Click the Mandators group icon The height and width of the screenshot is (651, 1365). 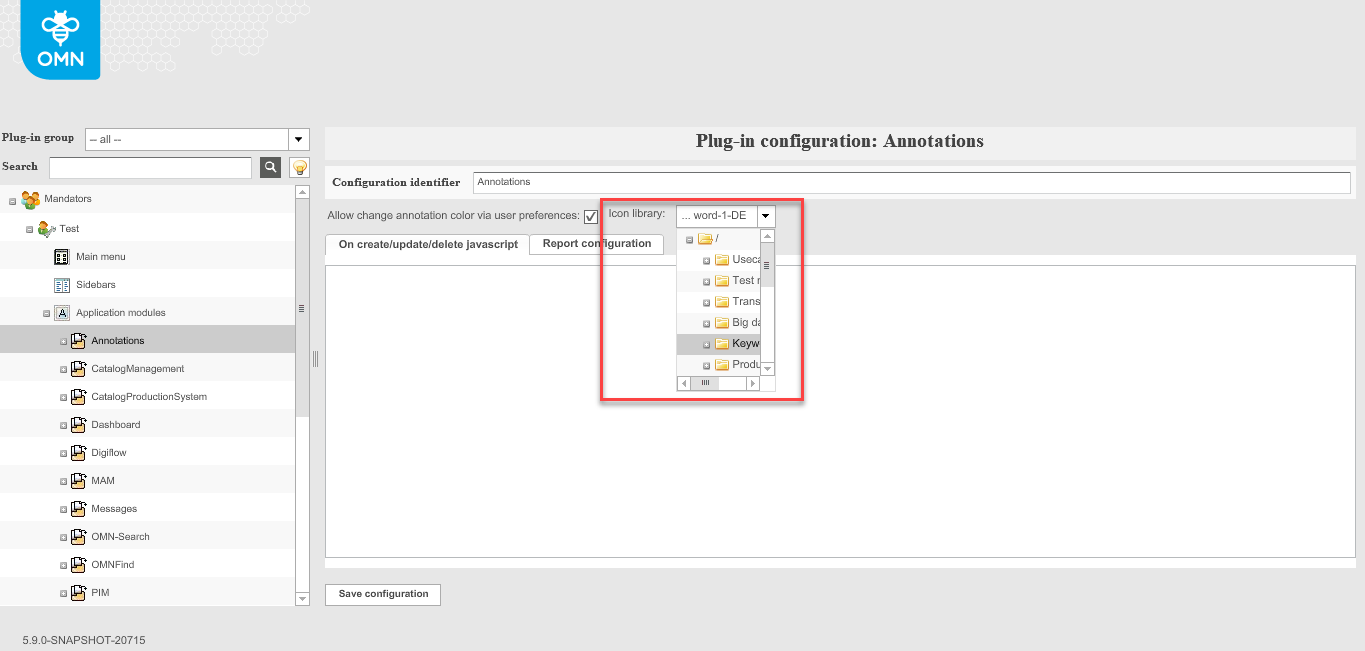(30, 199)
